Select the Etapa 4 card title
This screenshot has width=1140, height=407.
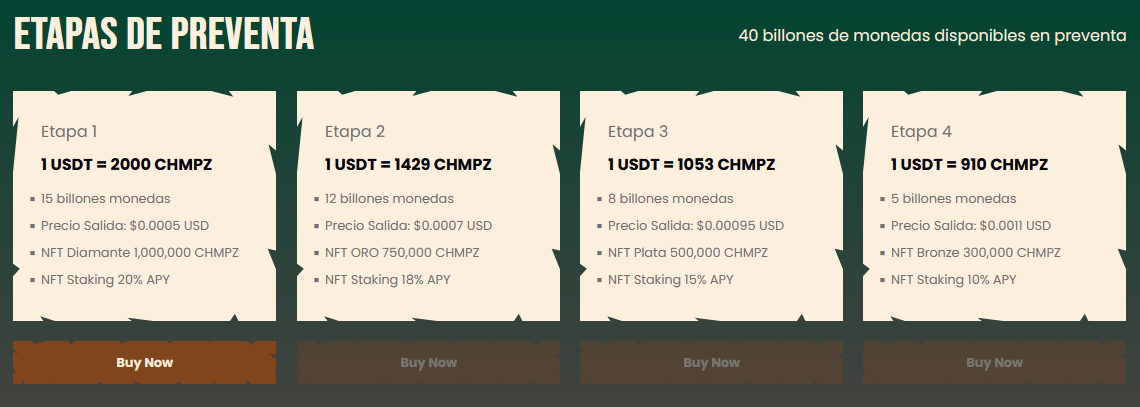[x=921, y=132]
